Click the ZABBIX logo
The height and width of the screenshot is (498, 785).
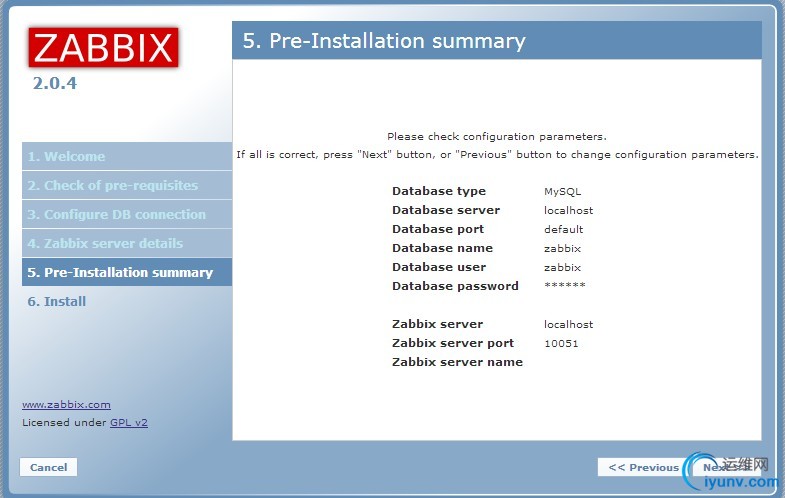(103, 48)
